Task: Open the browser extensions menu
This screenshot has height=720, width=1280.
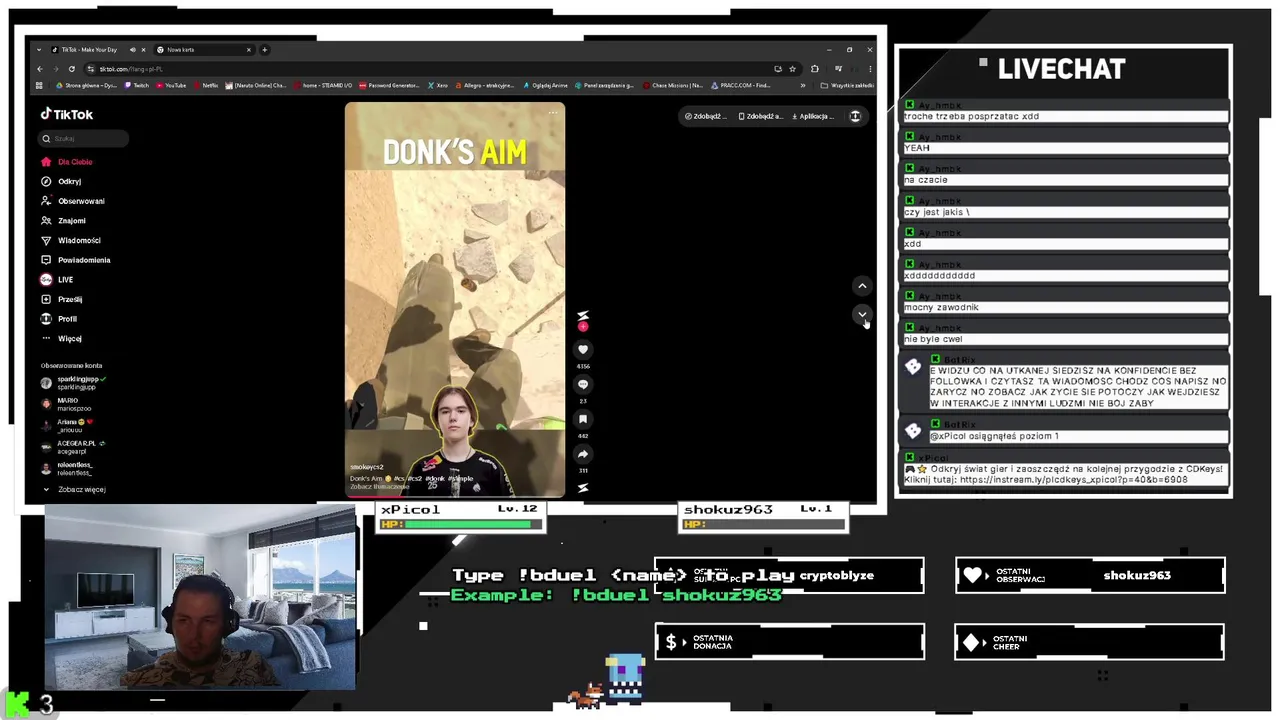Action: pyautogui.click(x=815, y=69)
